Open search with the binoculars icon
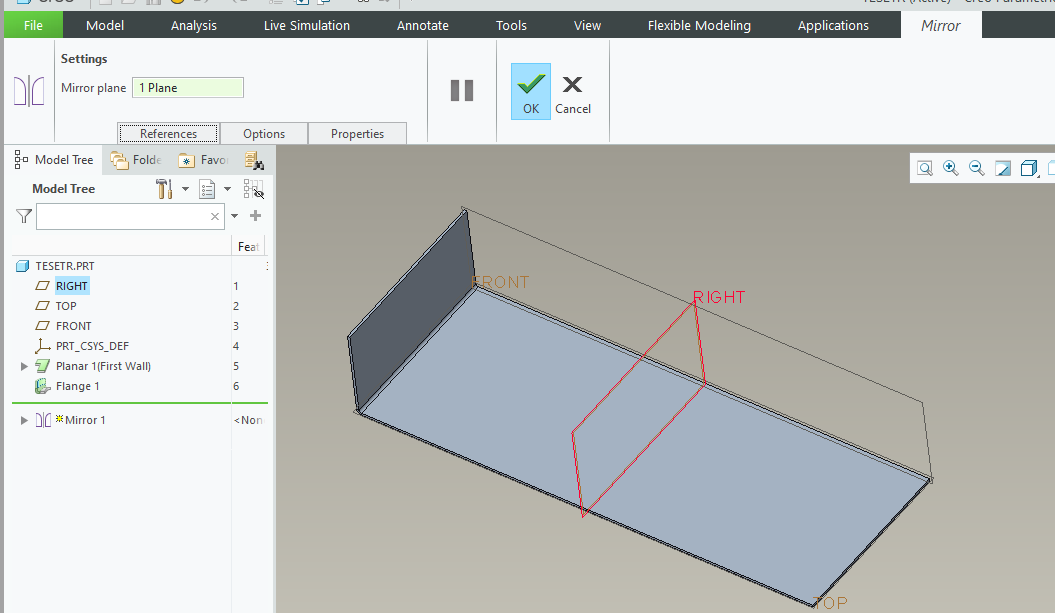 click(256, 162)
